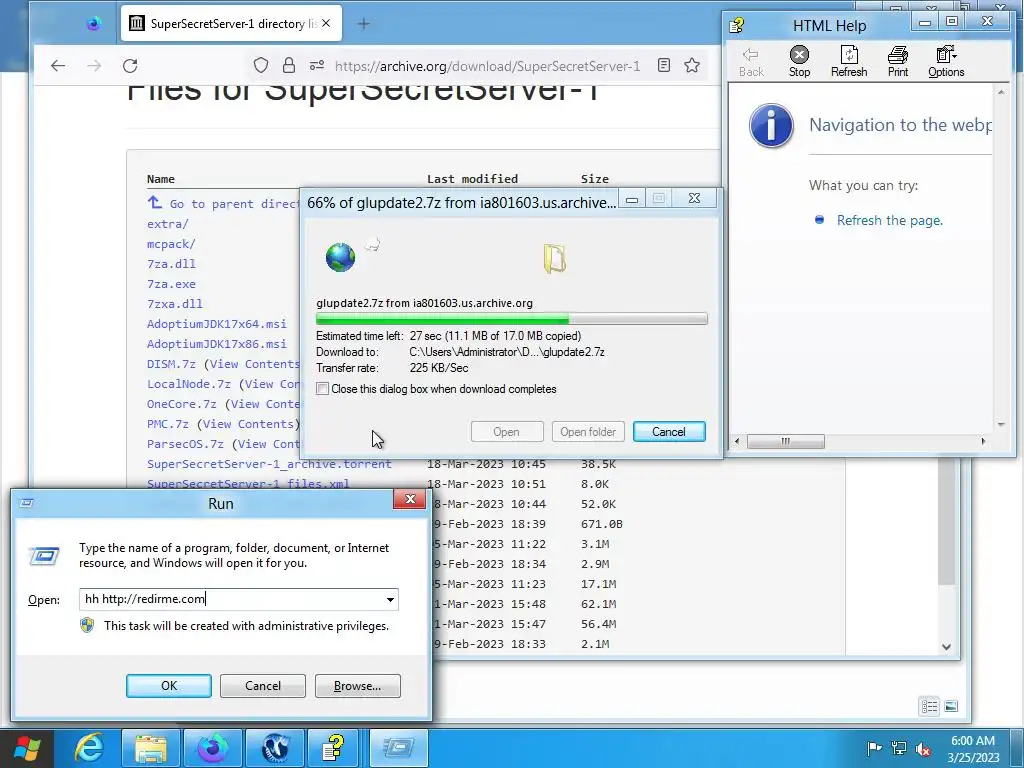Enable 'Close this dialog box when download completes'
This screenshot has width=1024, height=768.
click(323, 389)
